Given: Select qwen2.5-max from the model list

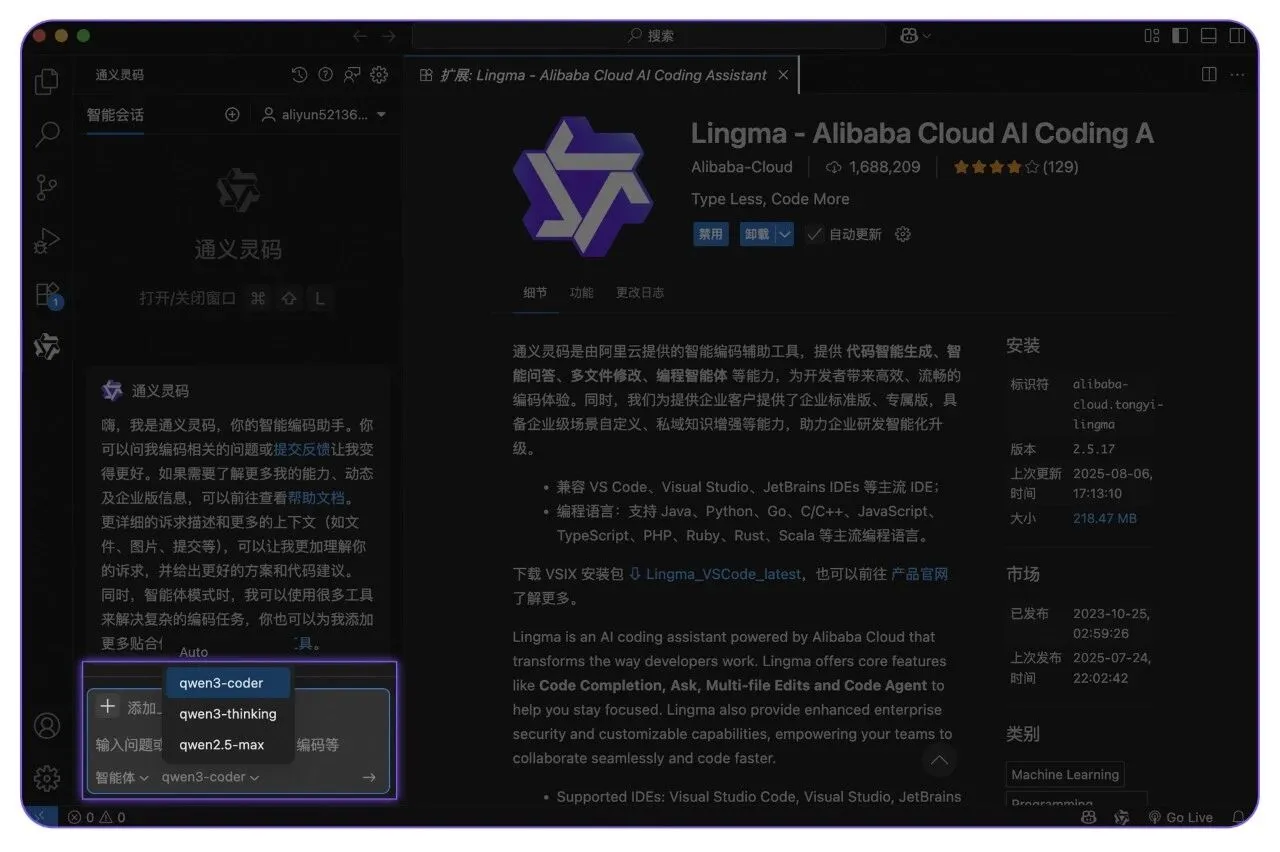Looking at the screenshot, I should coord(228,745).
